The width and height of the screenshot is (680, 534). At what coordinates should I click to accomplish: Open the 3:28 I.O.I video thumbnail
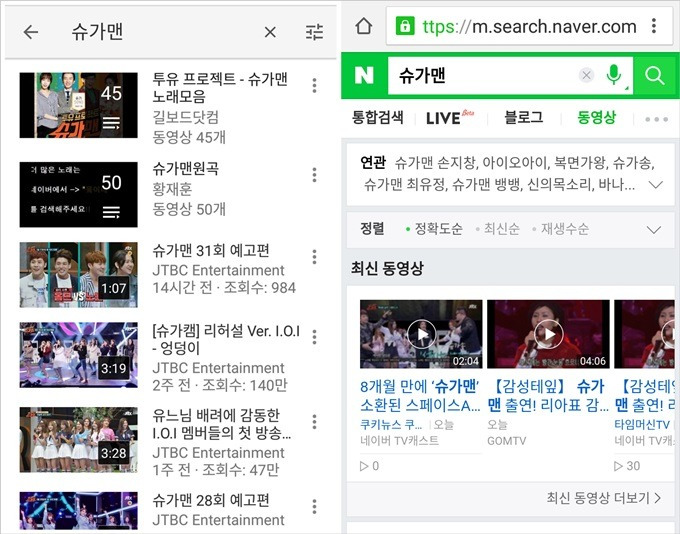(x=78, y=439)
